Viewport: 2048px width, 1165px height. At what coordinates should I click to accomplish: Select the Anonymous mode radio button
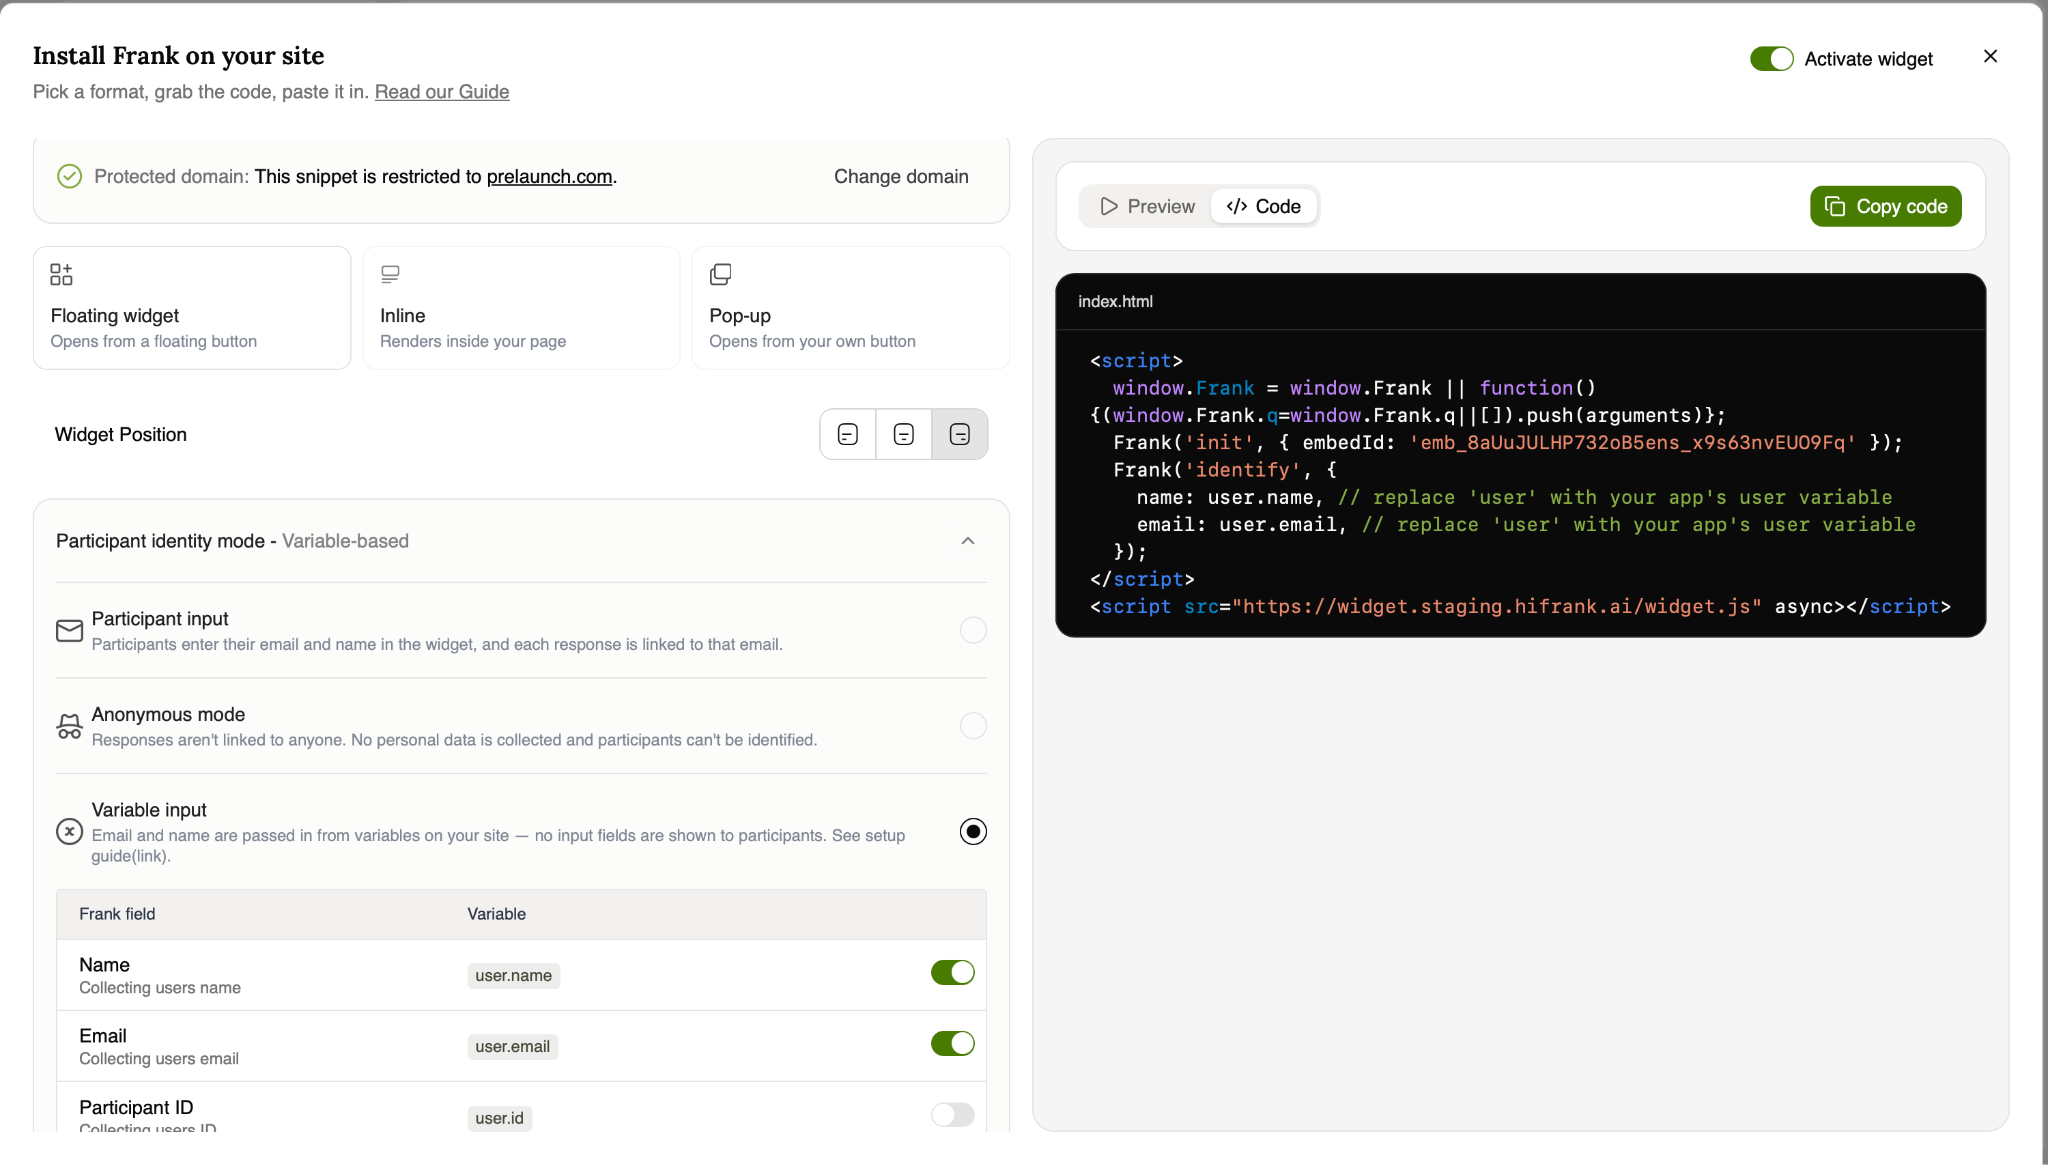click(x=973, y=726)
